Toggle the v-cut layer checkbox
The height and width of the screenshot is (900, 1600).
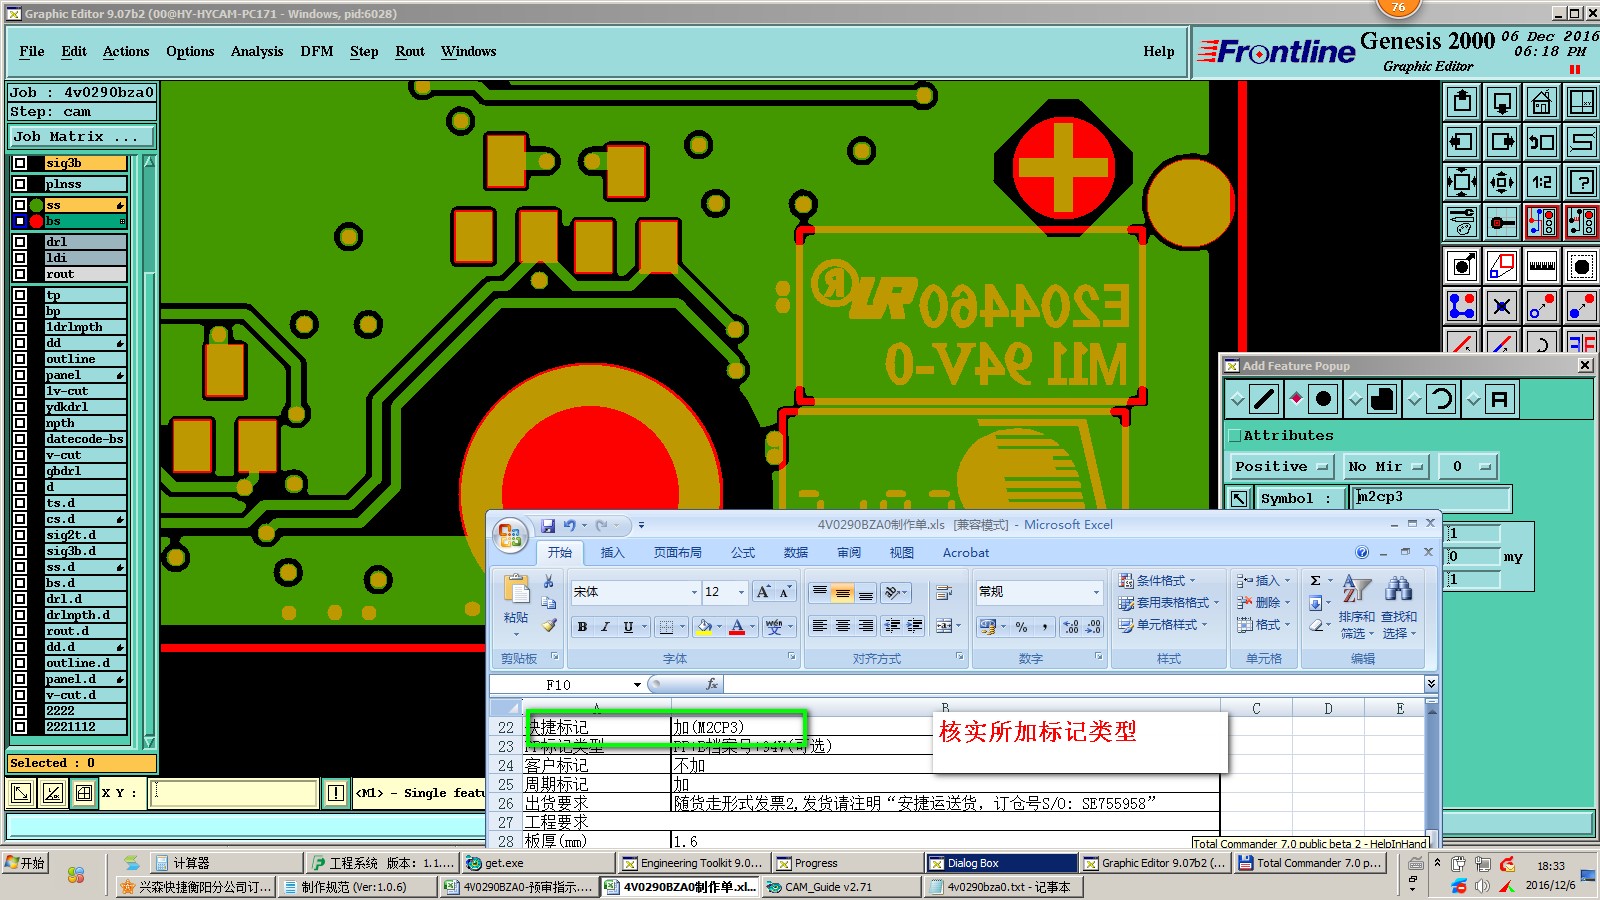[20, 455]
